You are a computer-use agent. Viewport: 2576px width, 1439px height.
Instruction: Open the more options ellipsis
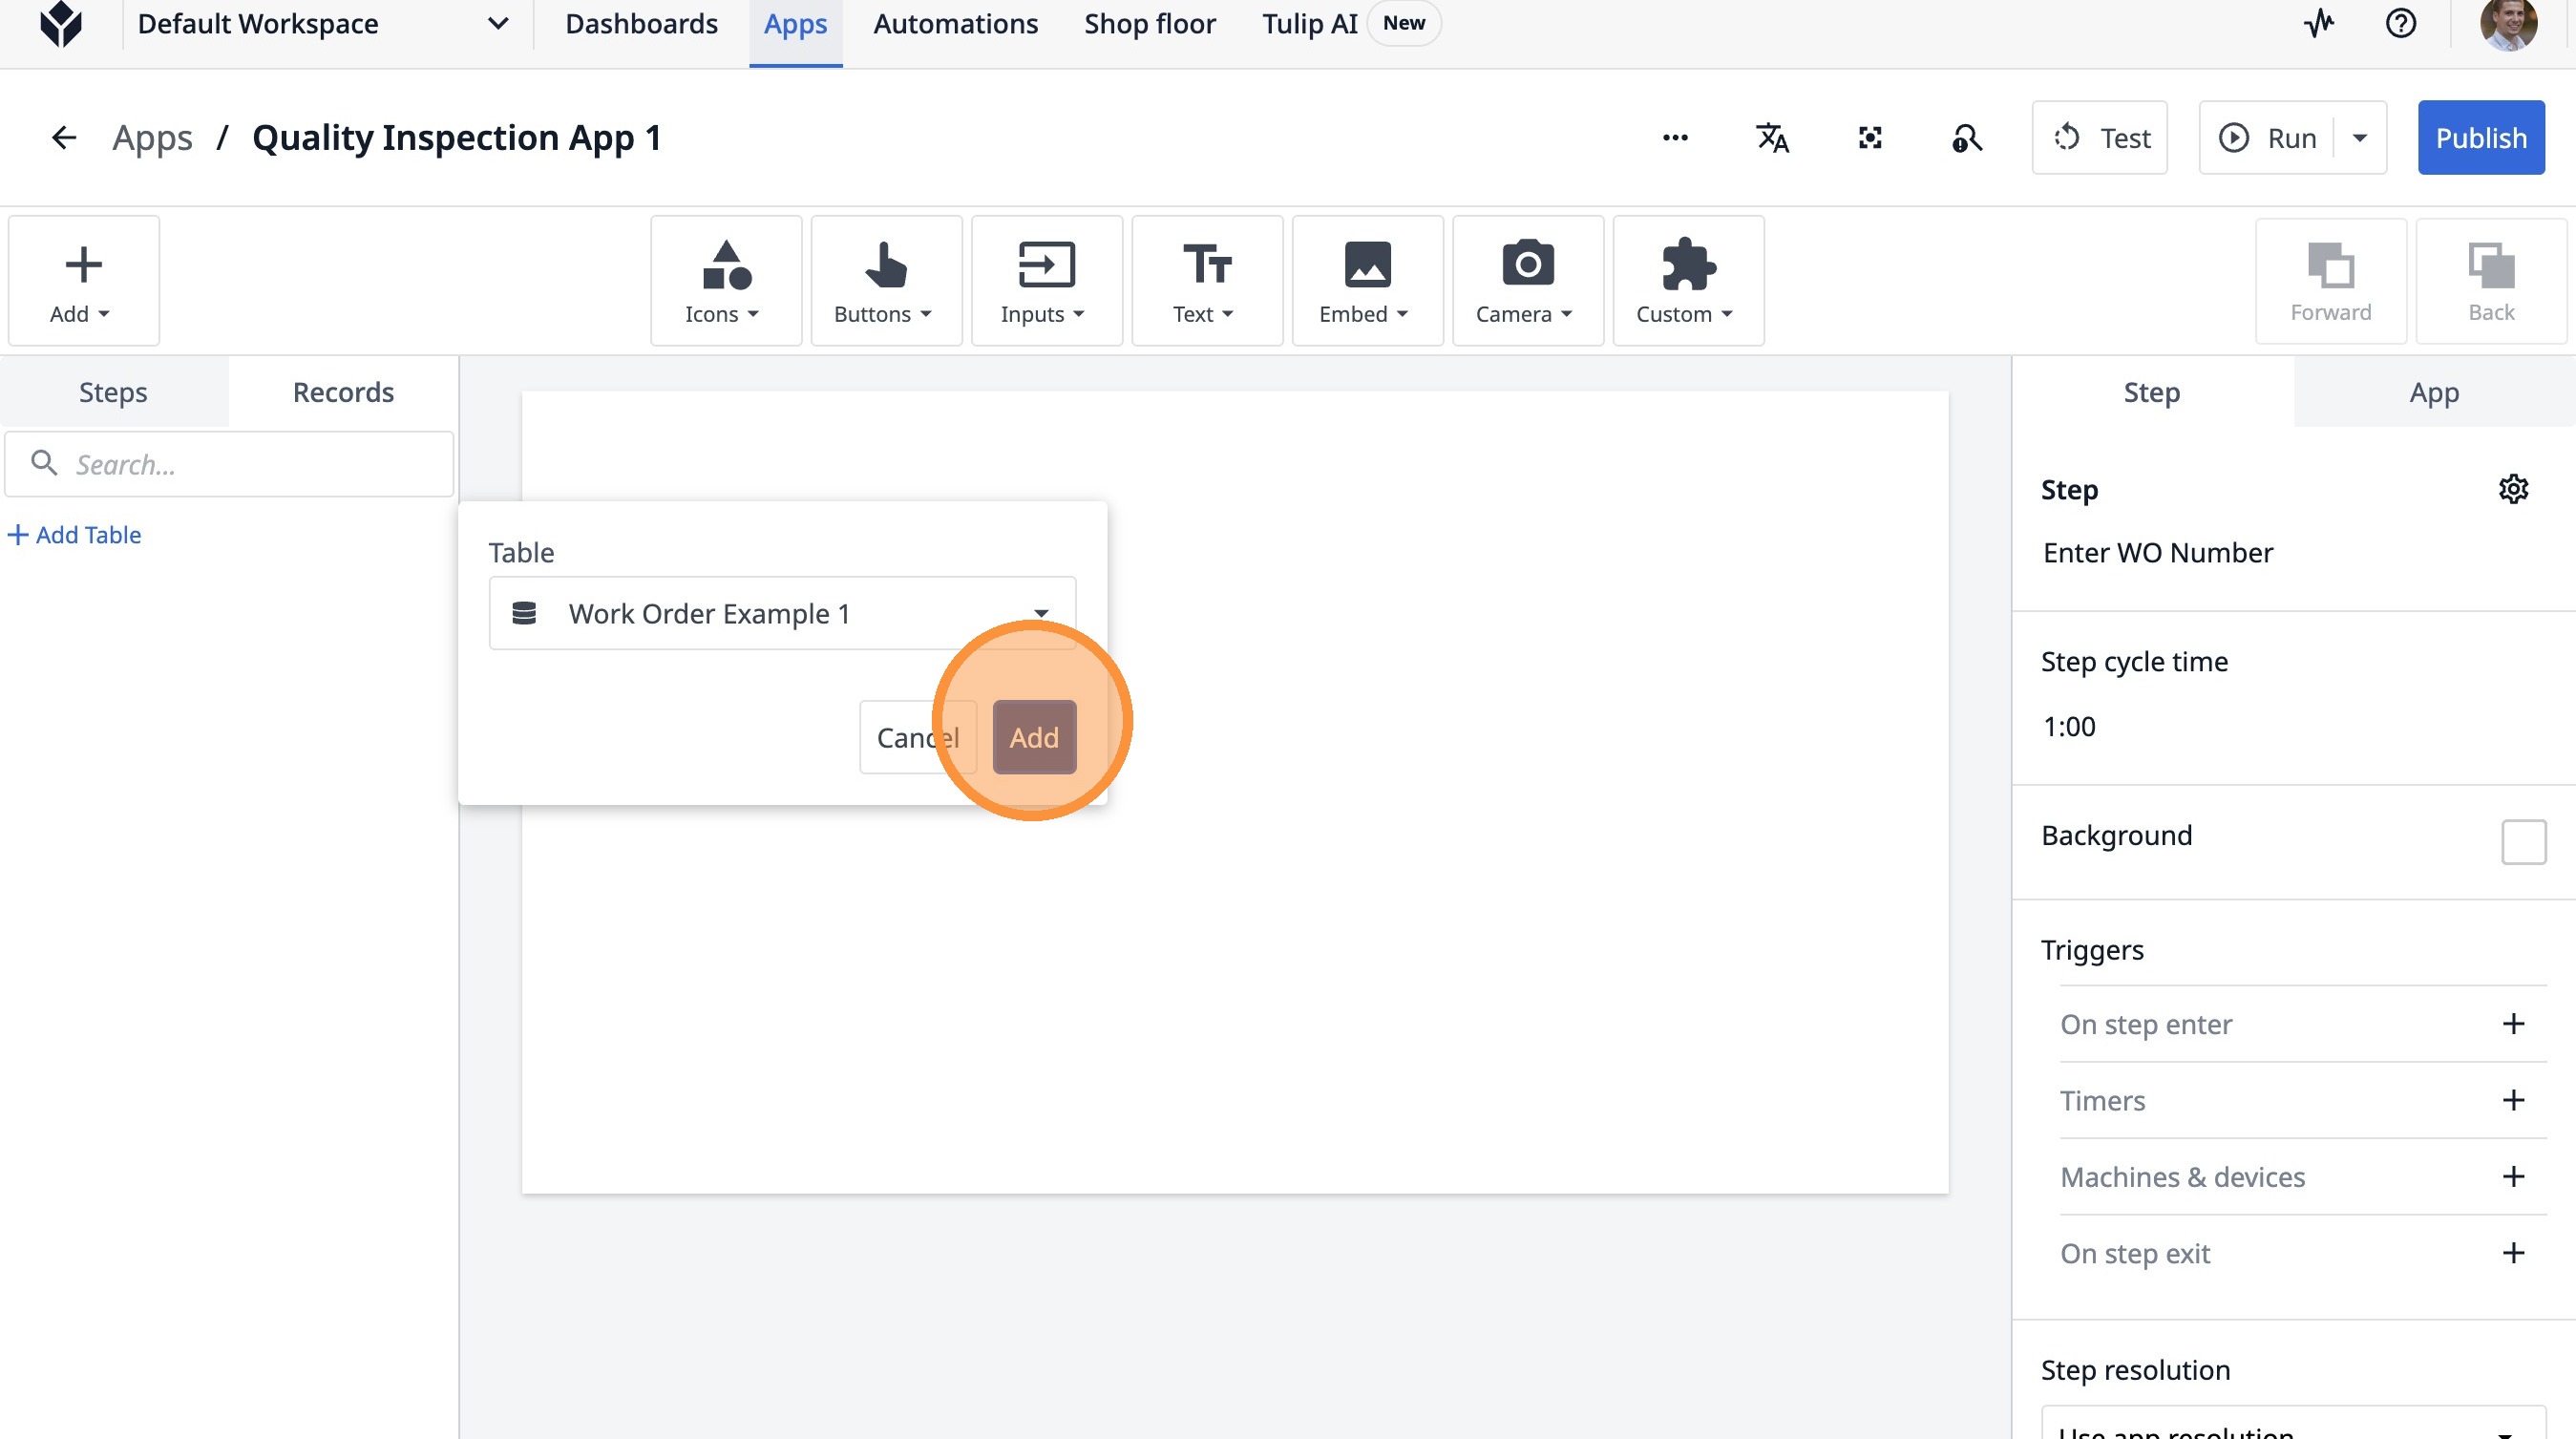point(1675,137)
